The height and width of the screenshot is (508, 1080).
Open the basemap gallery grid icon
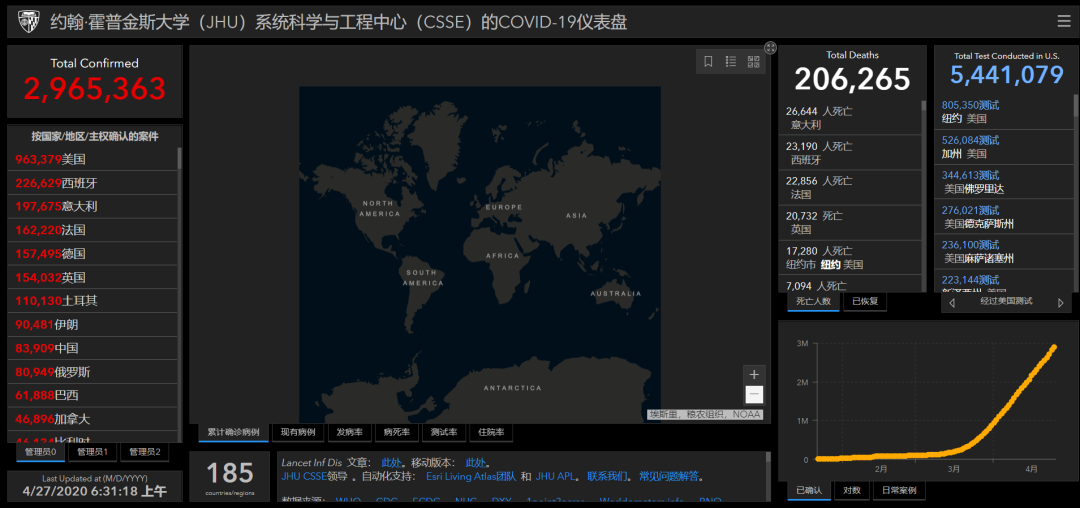pos(753,62)
